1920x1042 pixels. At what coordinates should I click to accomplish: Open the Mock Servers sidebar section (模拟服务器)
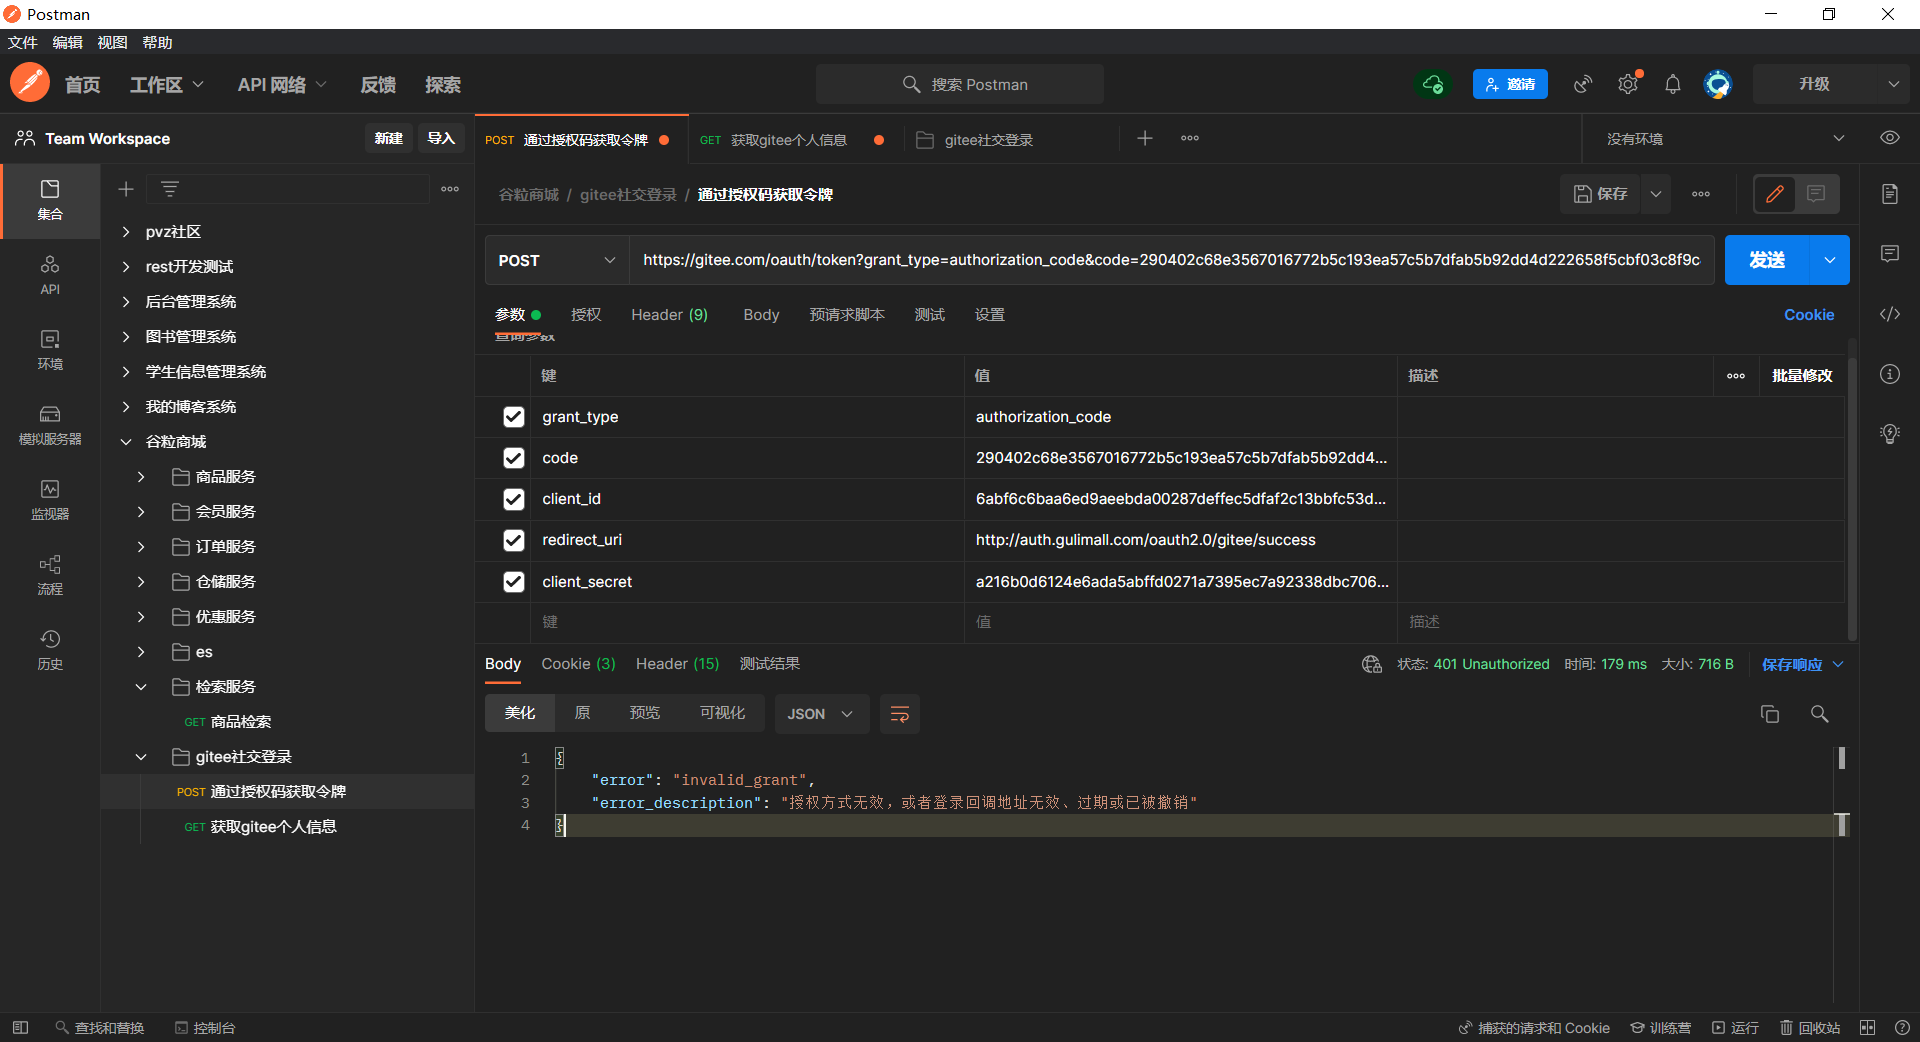[x=50, y=425]
